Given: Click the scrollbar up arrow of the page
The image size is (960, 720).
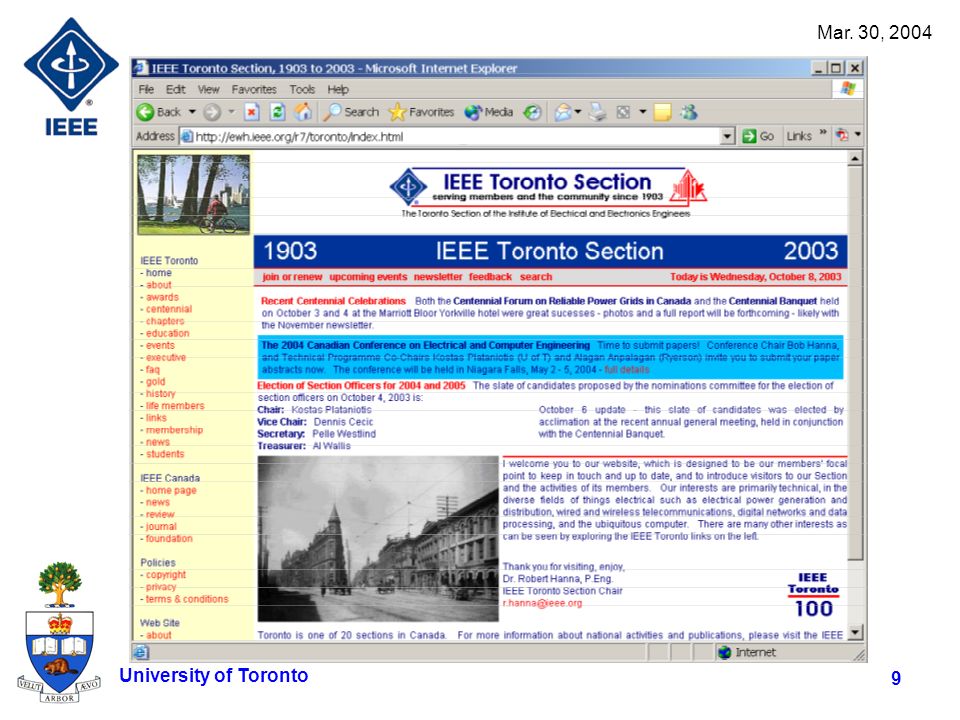Looking at the screenshot, I should [x=855, y=159].
